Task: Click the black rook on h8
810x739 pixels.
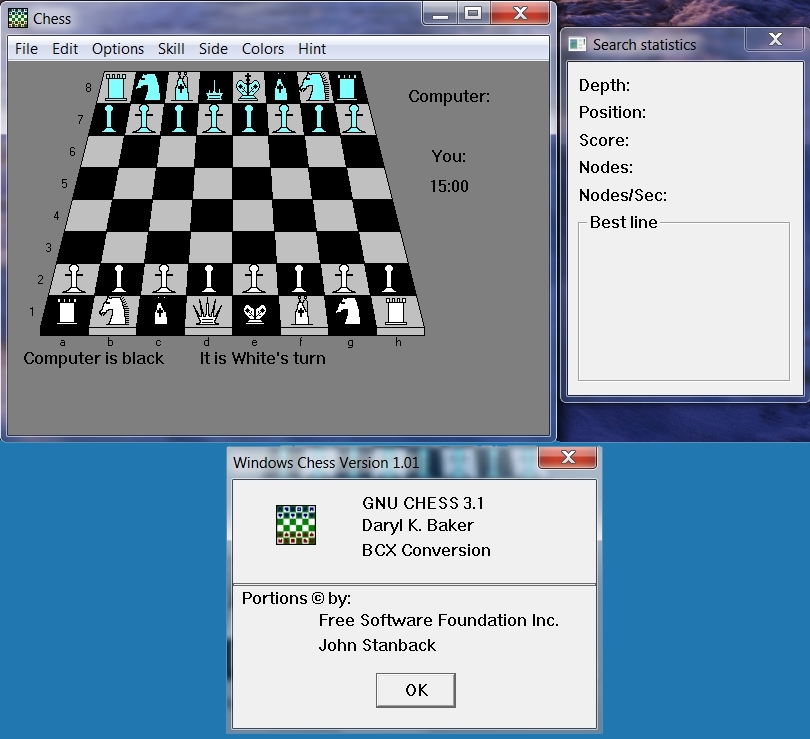Action: tap(347, 87)
